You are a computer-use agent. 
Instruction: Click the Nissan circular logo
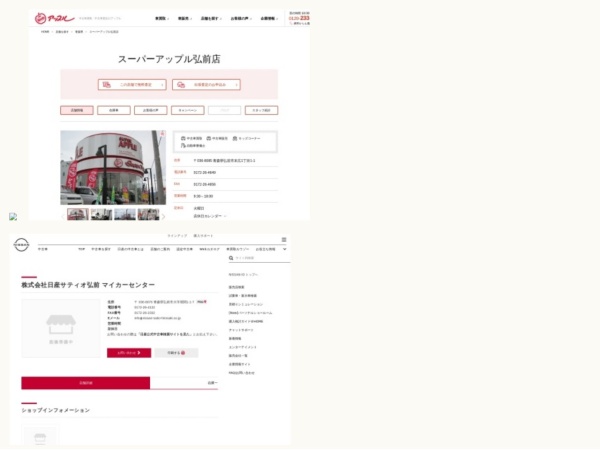coord(21,244)
